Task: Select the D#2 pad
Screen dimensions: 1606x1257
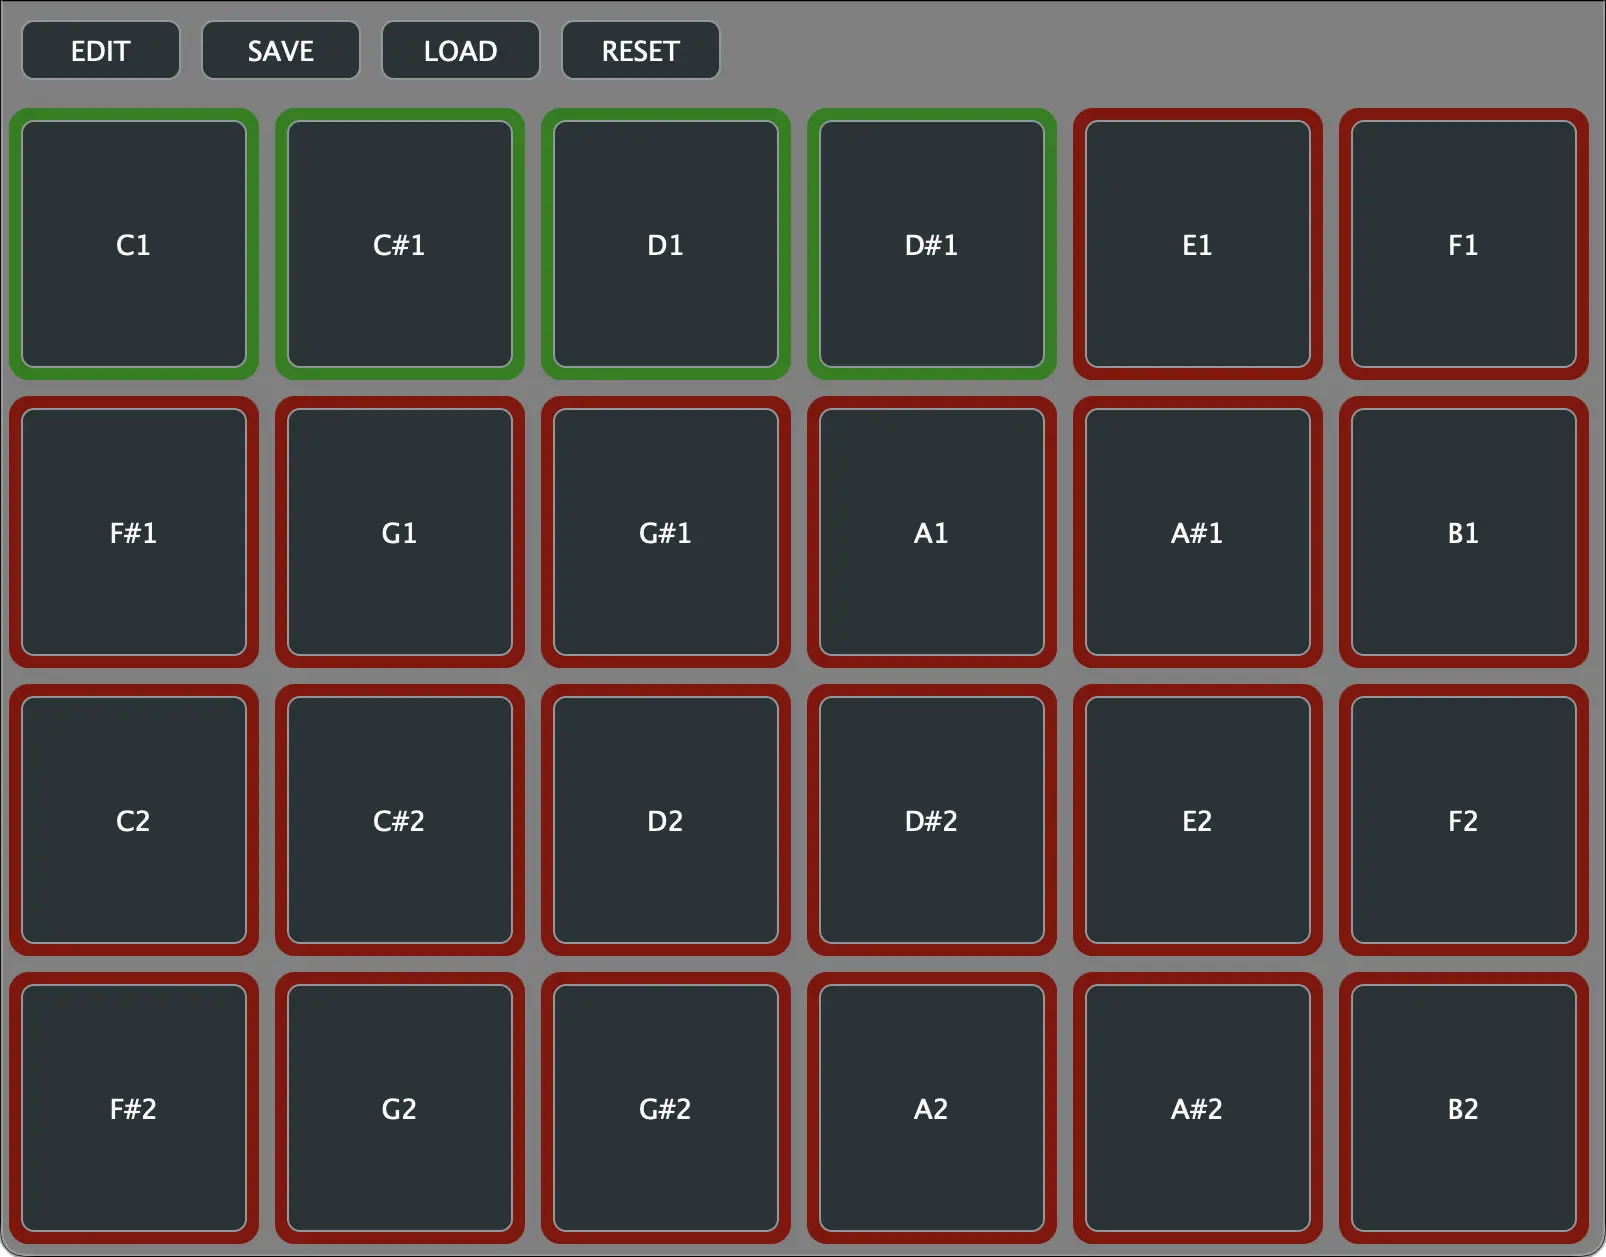Action: point(931,820)
